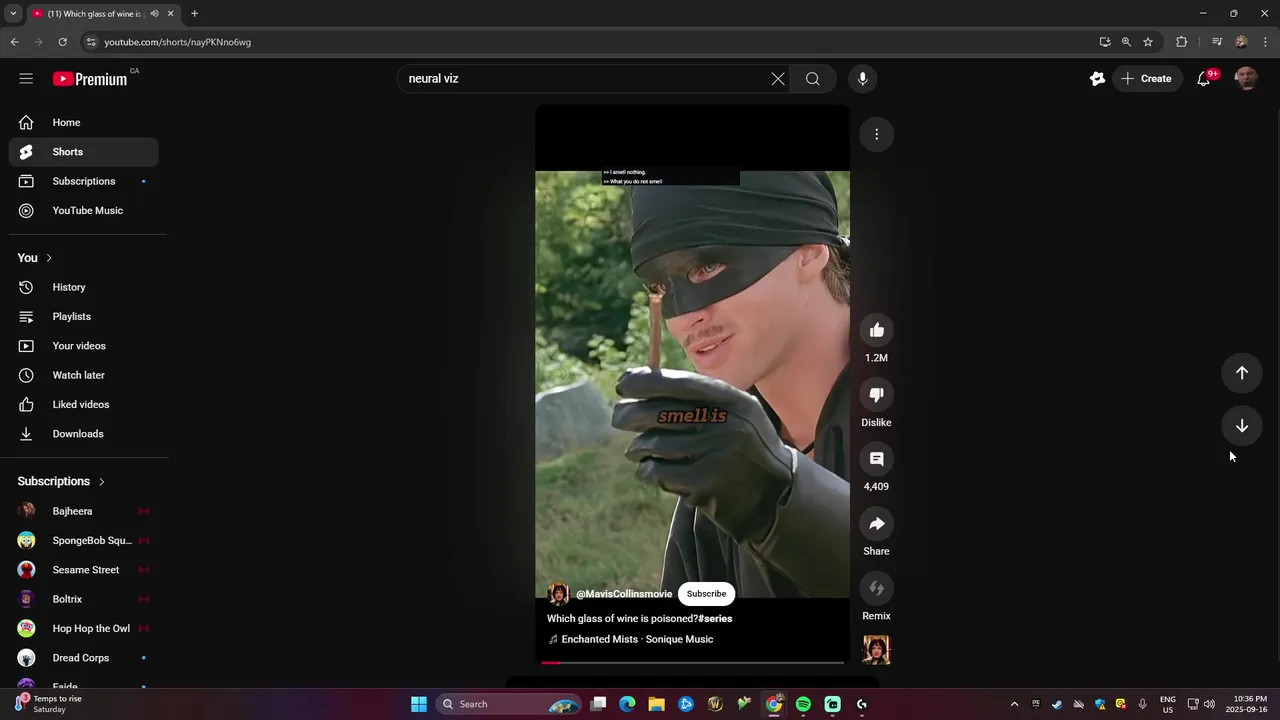This screenshot has height=720, width=1280.
Task: Open Watch later list
Action: (x=84, y=375)
